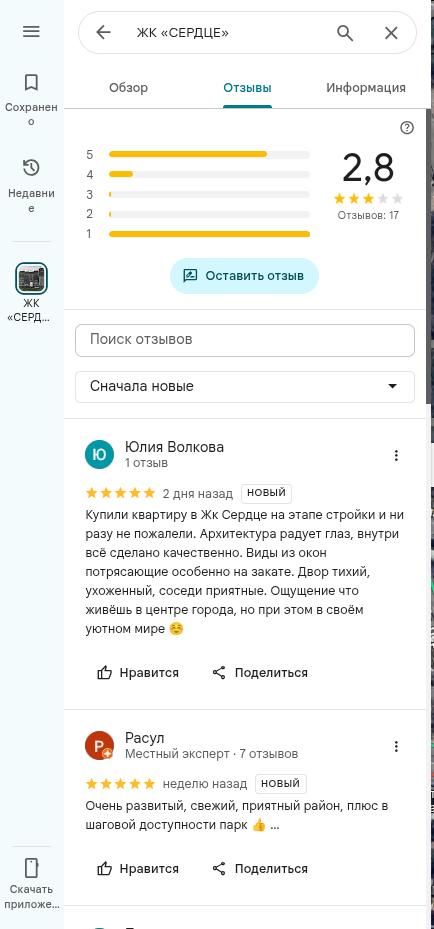Filter by 2-star rating bar
The height and width of the screenshot is (929, 434).
tap(198, 214)
